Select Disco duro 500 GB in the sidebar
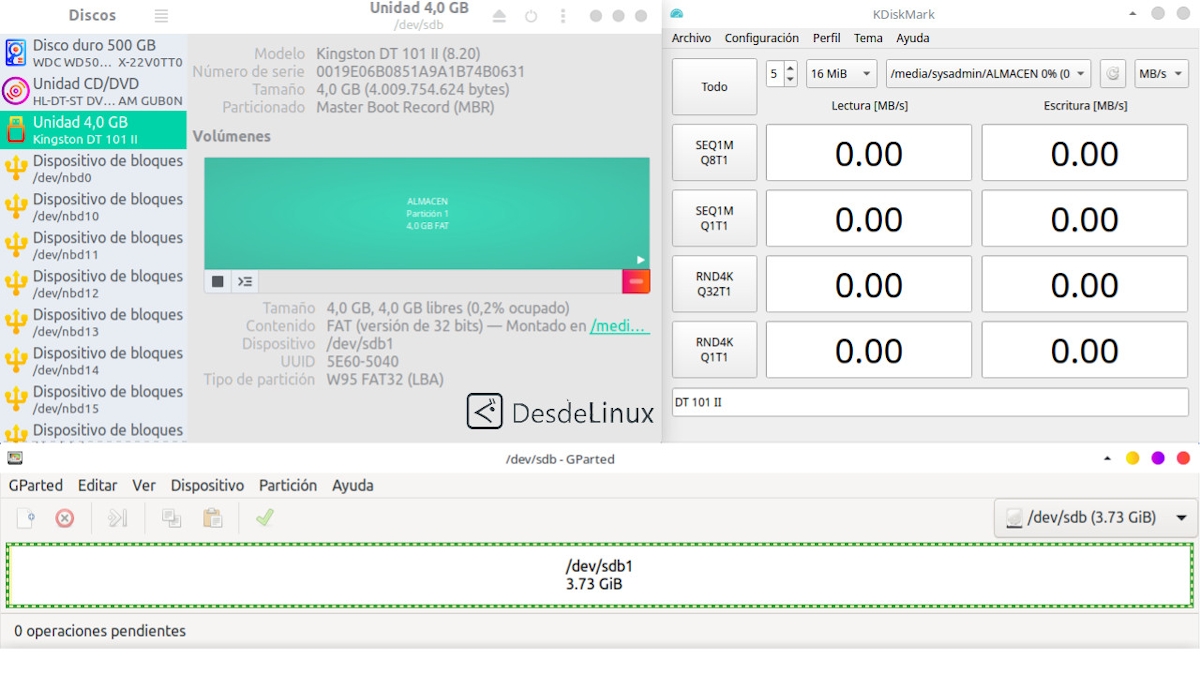Viewport: 1200px width, 675px height. (93, 53)
